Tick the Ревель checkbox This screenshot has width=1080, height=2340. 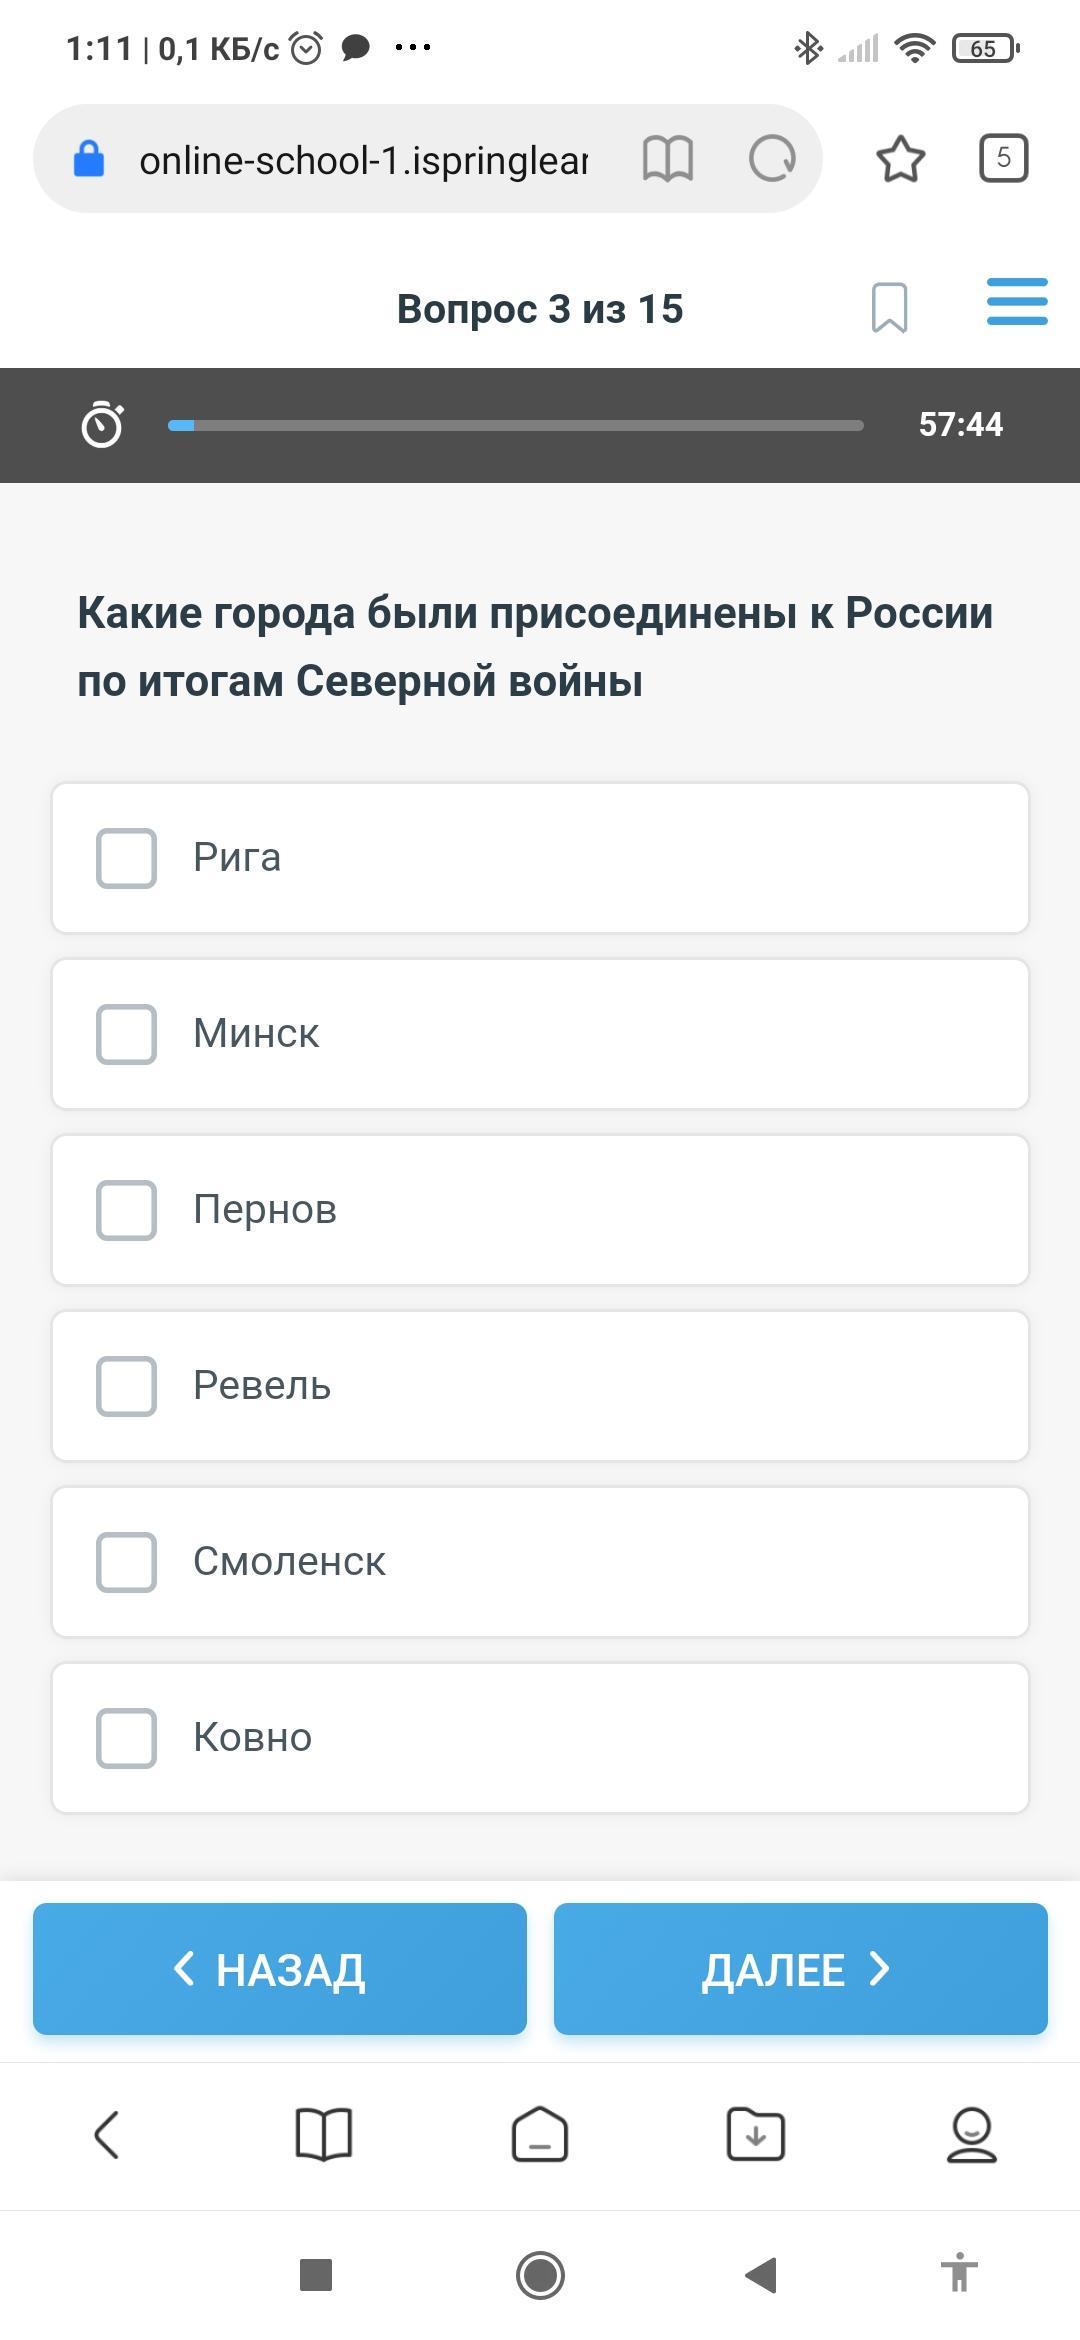pos(126,1386)
